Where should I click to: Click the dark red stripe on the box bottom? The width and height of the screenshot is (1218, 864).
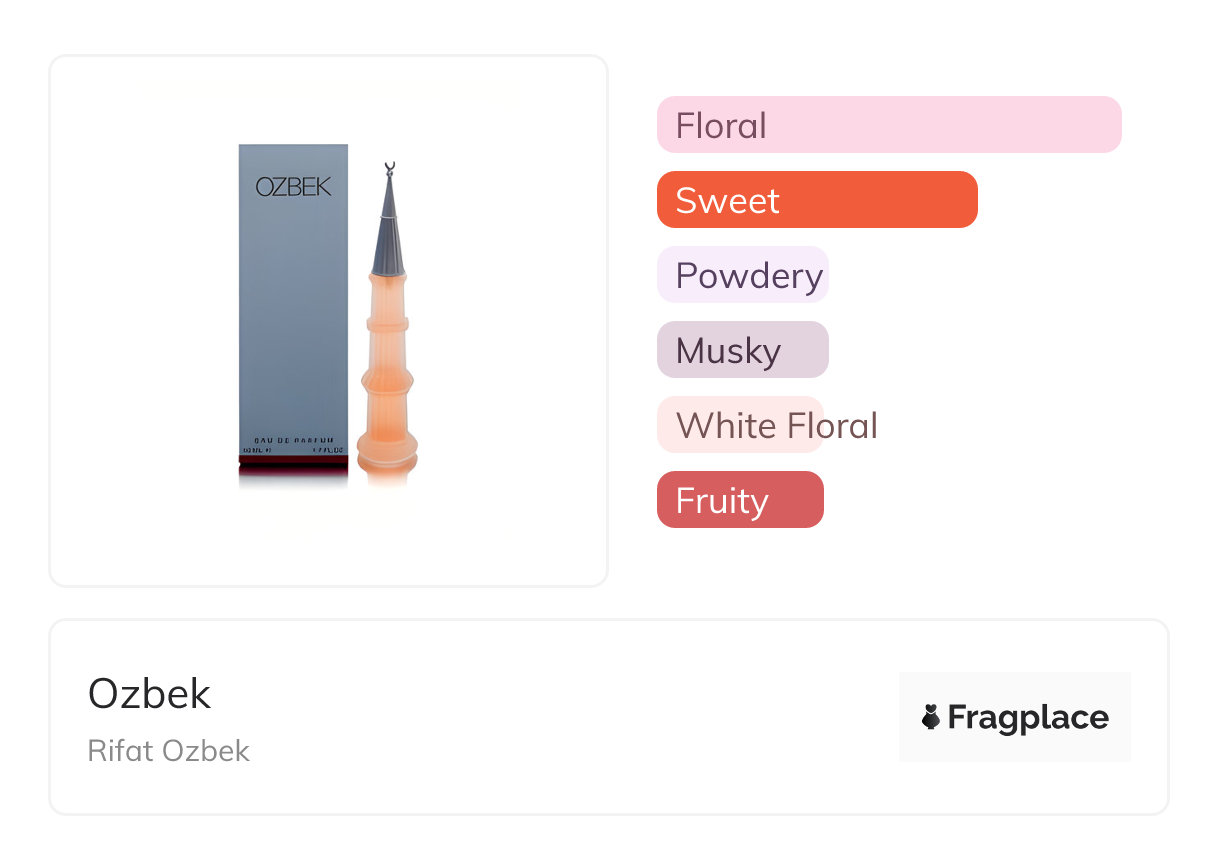pos(293,461)
